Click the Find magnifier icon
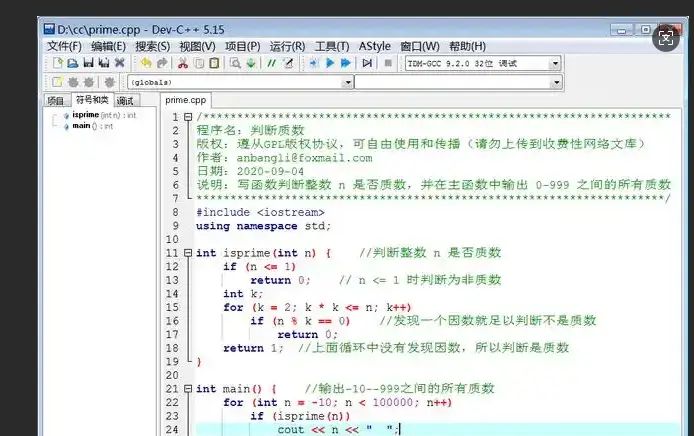The height and width of the screenshot is (436, 694). [235, 63]
